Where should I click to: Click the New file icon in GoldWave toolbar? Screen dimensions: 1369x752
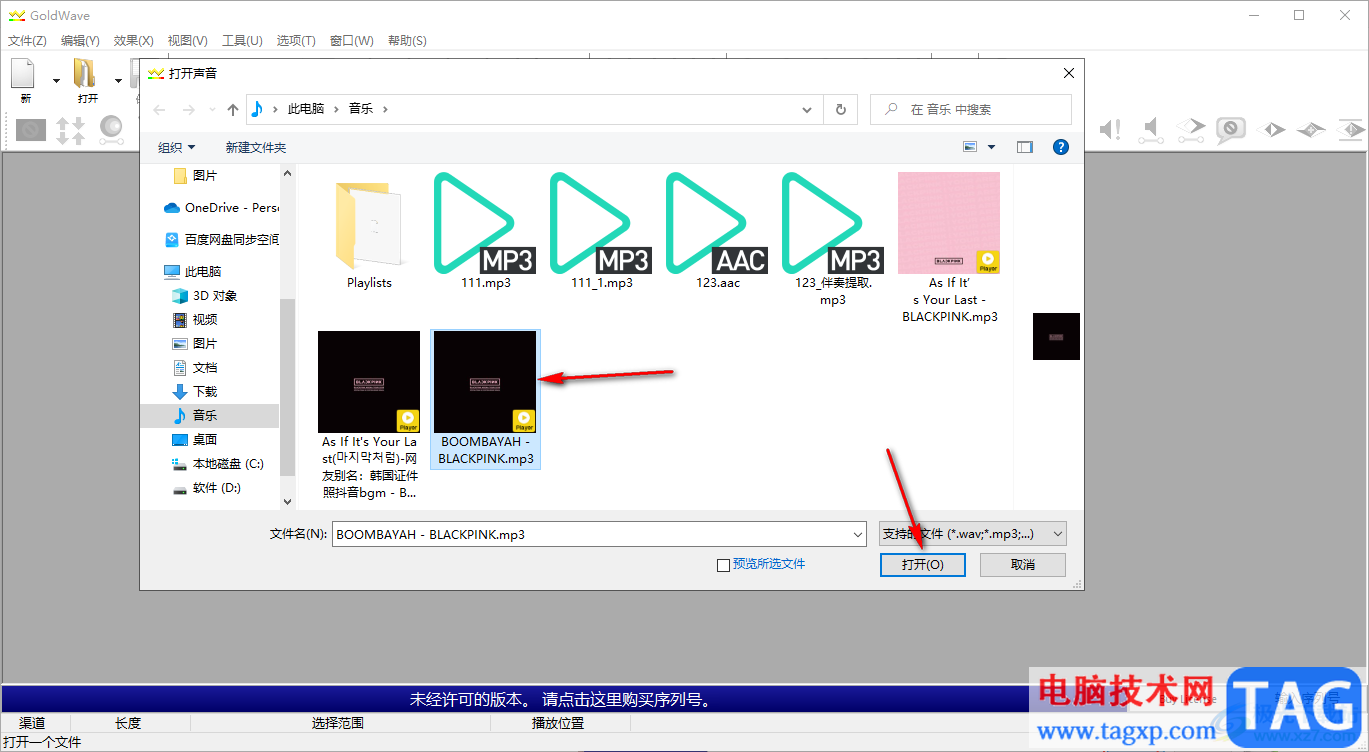pos(23,74)
